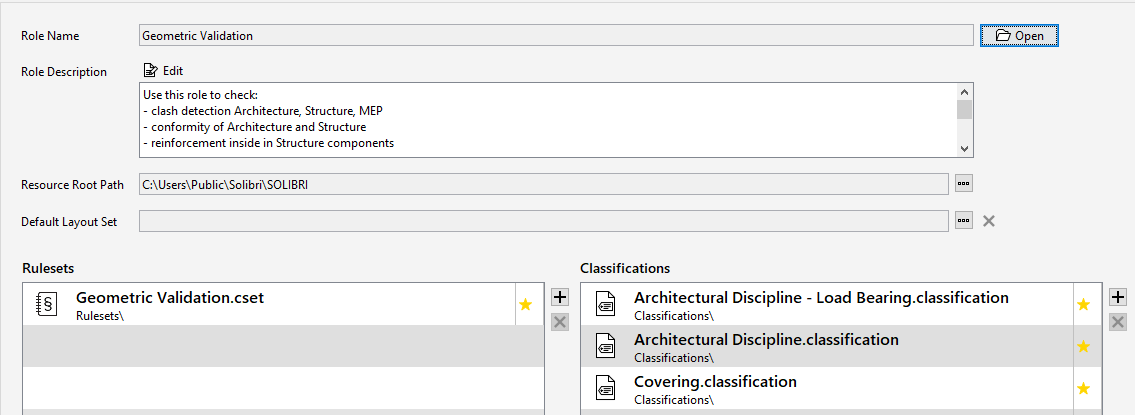Image resolution: width=1135 pixels, height=415 pixels.
Task: Add a new ruleset with plus button
Action: pos(560,297)
